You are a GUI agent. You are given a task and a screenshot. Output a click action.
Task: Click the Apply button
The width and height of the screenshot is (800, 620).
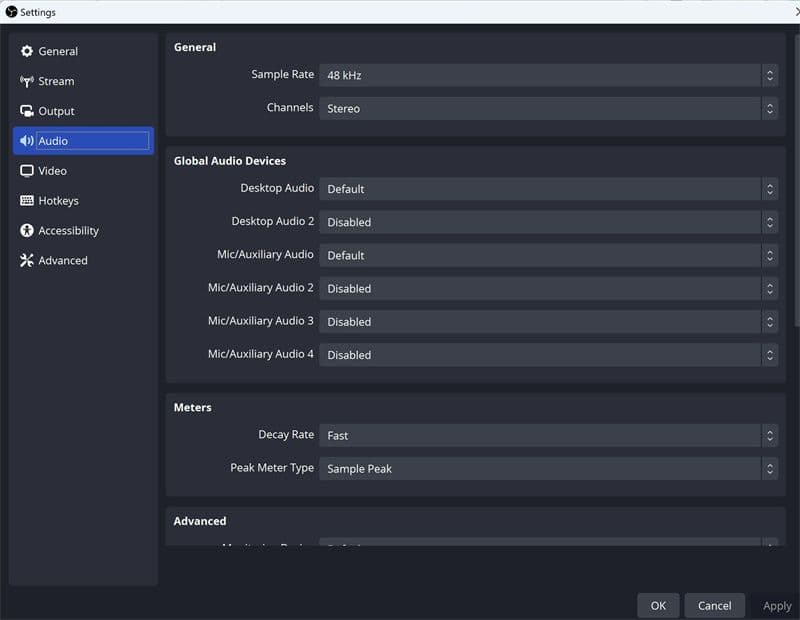coord(777,605)
